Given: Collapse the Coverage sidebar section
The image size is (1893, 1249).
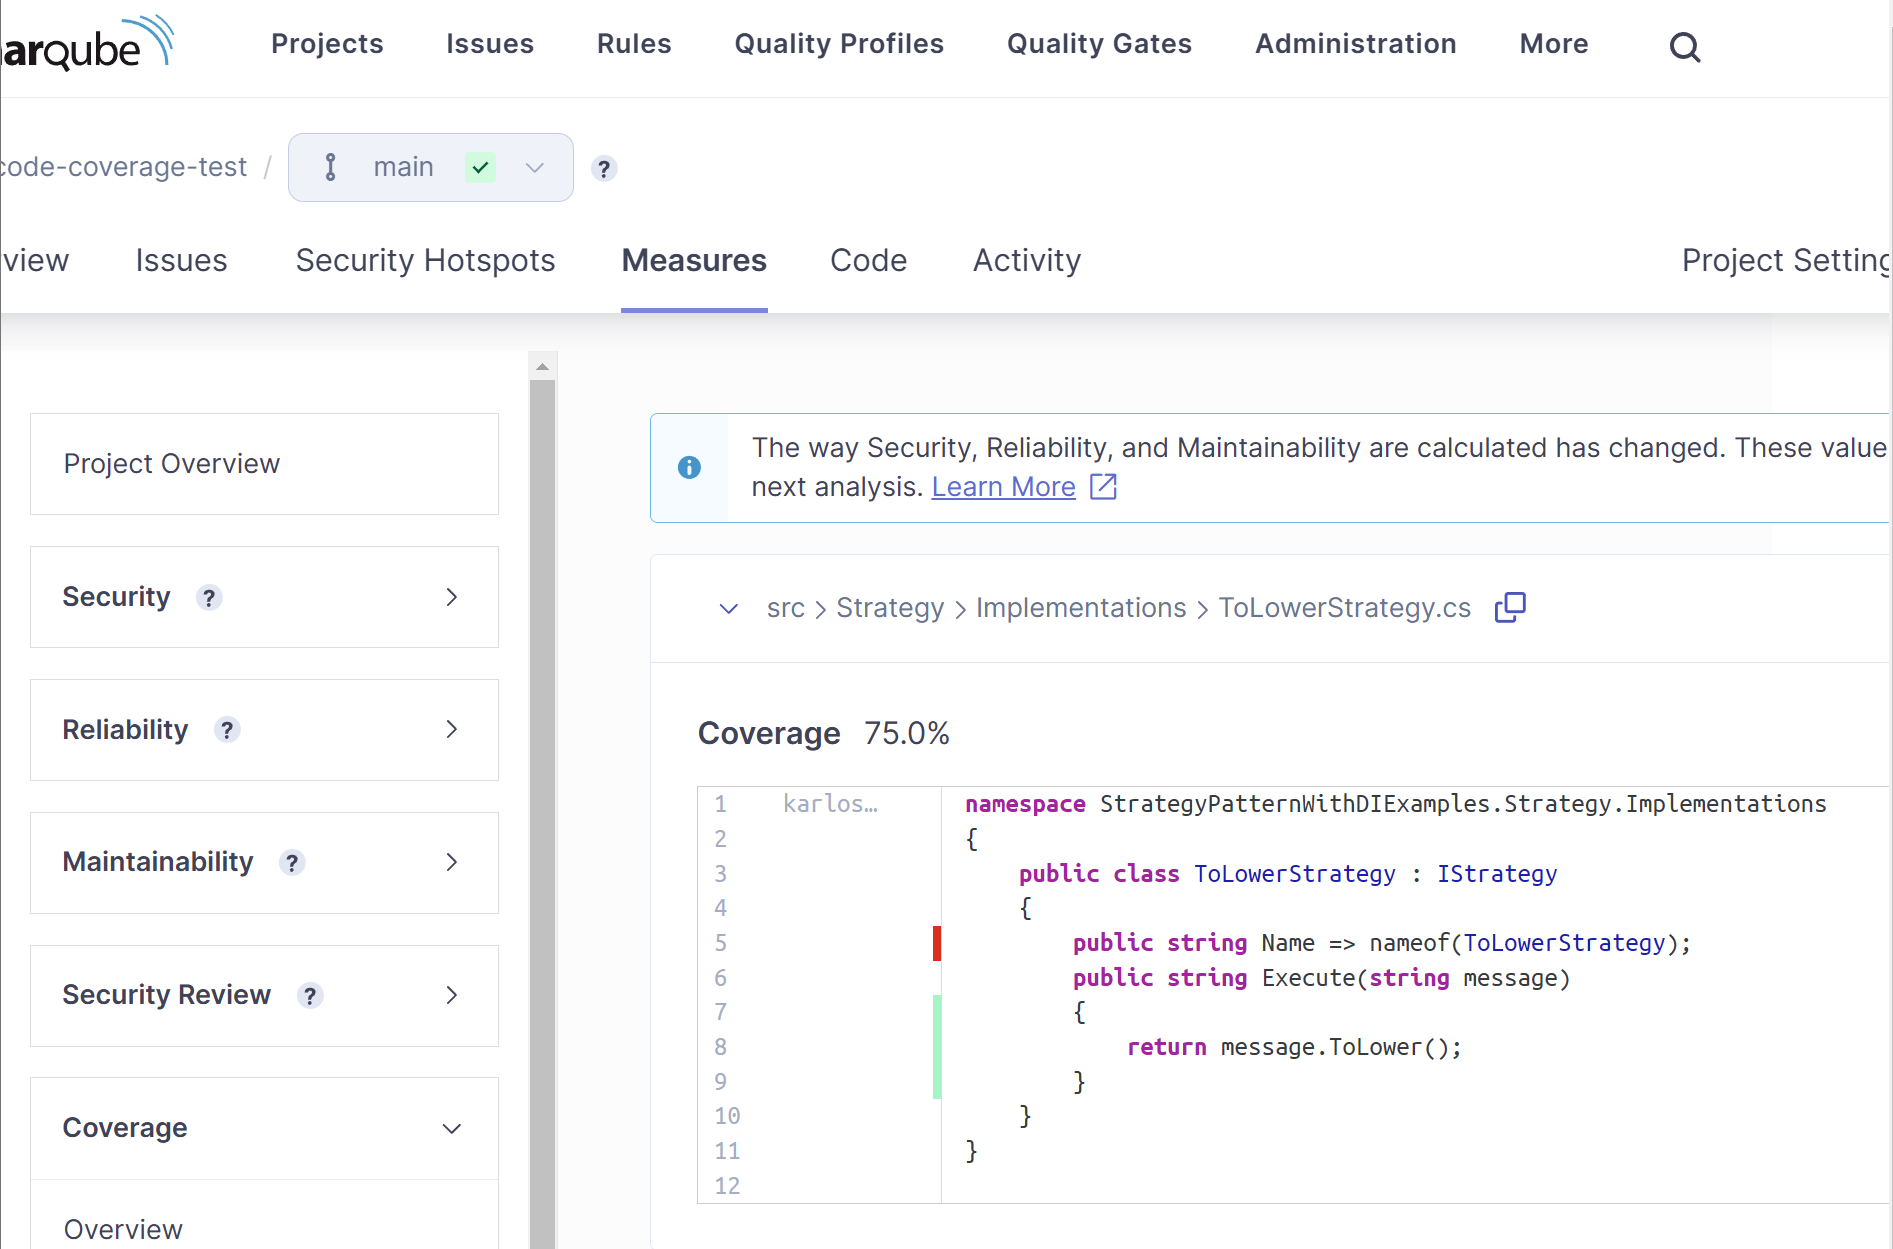Looking at the screenshot, I should 451,1128.
